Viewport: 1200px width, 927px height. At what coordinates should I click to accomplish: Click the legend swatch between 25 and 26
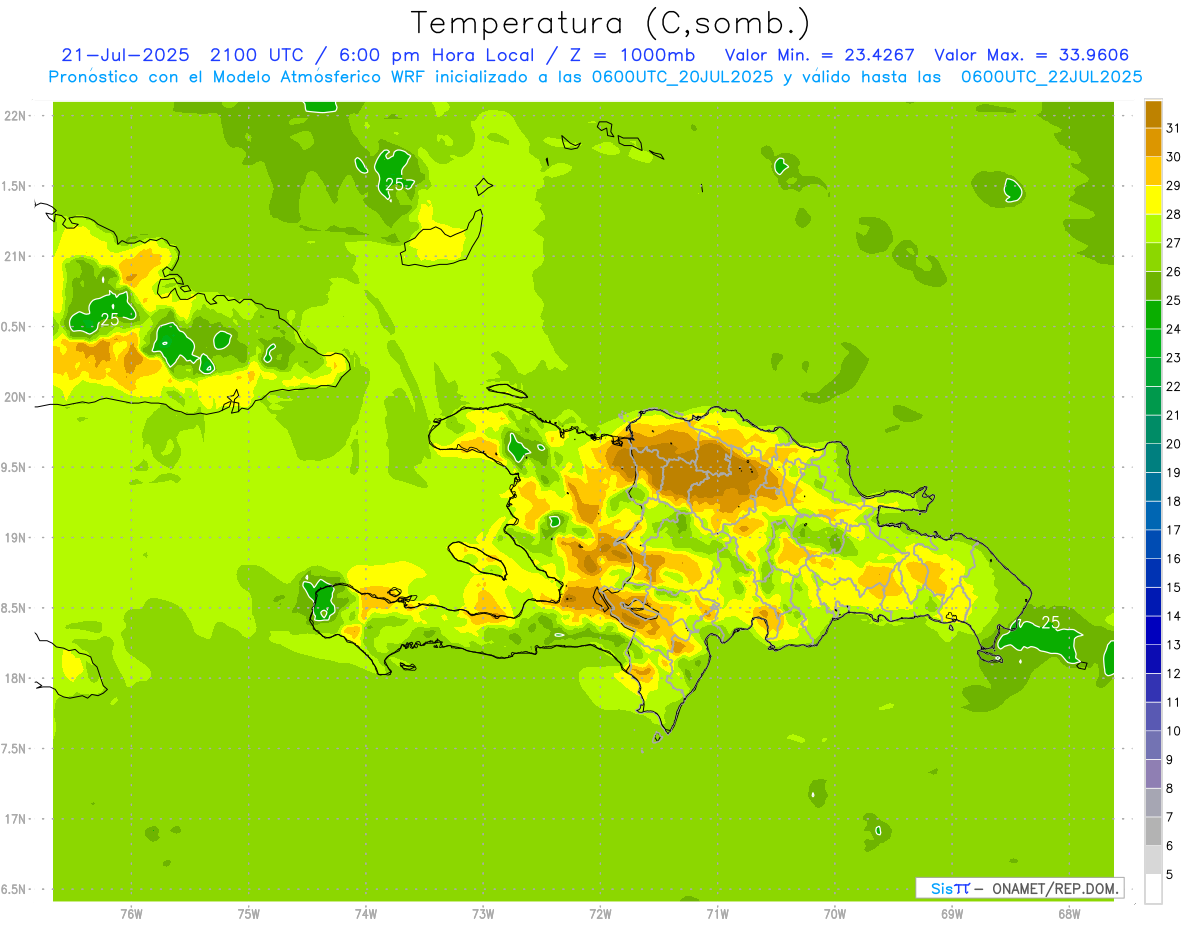click(x=1153, y=286)
